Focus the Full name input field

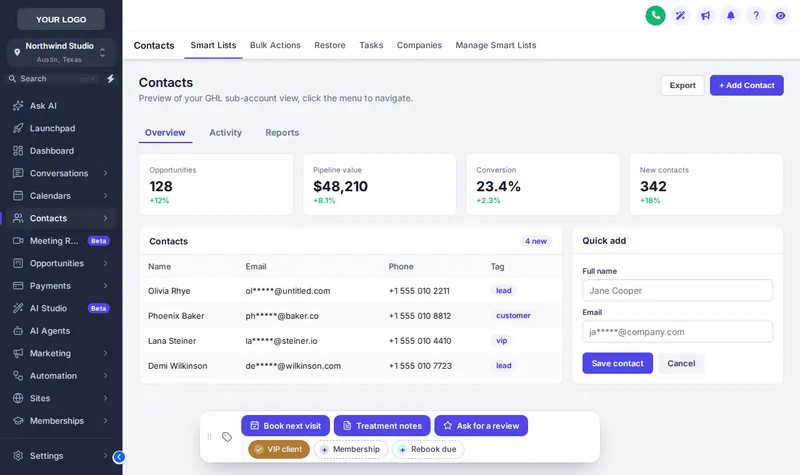point(677,290)
